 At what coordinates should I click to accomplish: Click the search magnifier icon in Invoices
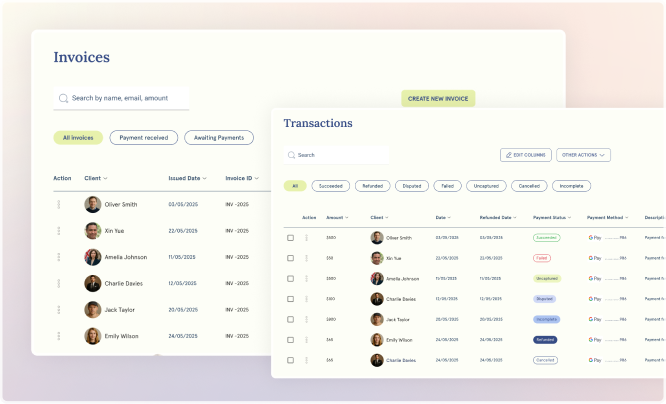pyautogui.click(x=64, y=98)
